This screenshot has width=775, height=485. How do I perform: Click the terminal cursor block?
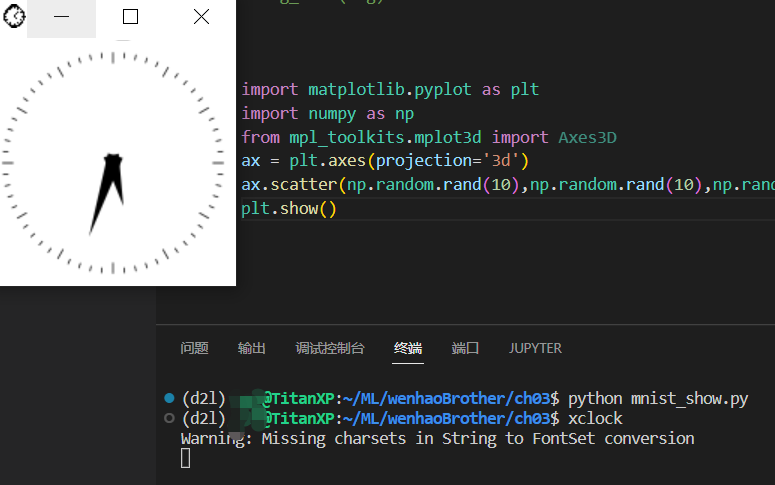tap(185, 458)
